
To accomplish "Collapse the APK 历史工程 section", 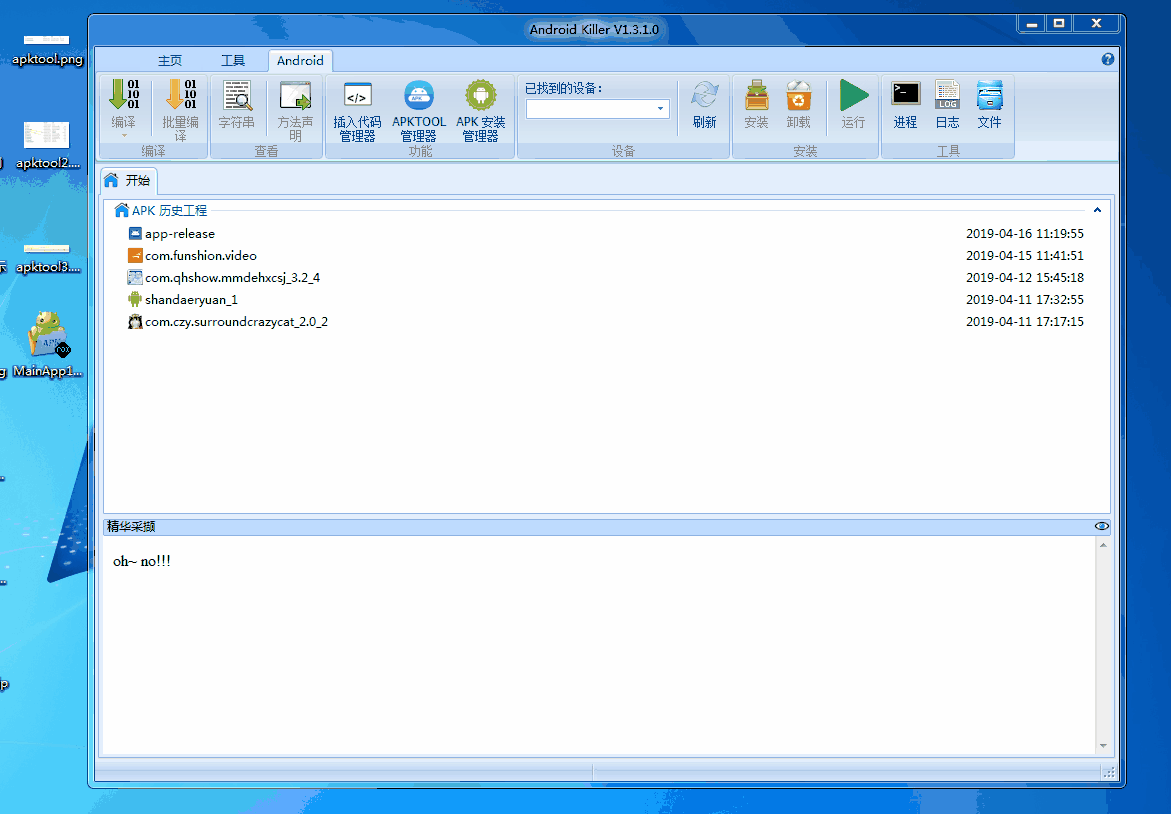I will coord(1096,210).
